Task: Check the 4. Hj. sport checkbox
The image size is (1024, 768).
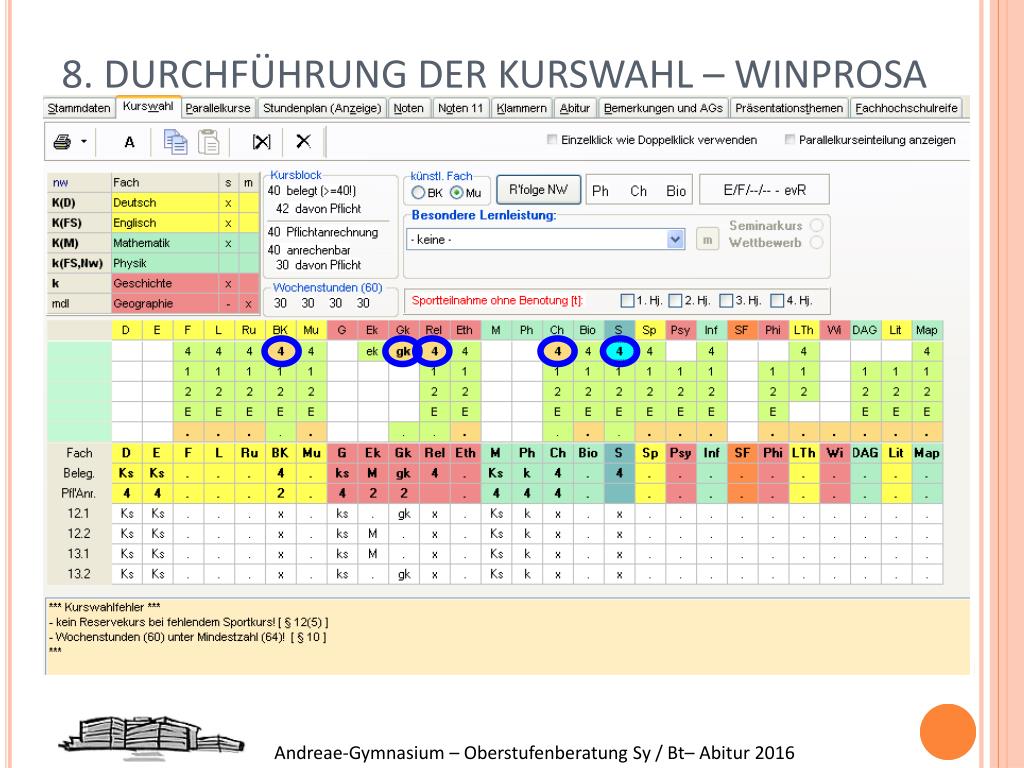Action: [777, 300]
